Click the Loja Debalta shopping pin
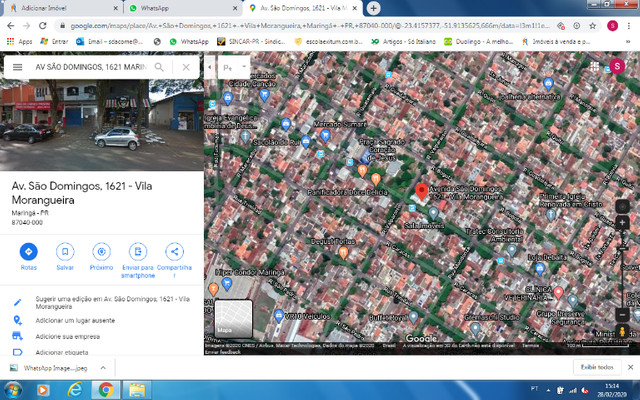The height and width of the screenshot is (400, 640). pyautogui.click(x=540, y=268)
